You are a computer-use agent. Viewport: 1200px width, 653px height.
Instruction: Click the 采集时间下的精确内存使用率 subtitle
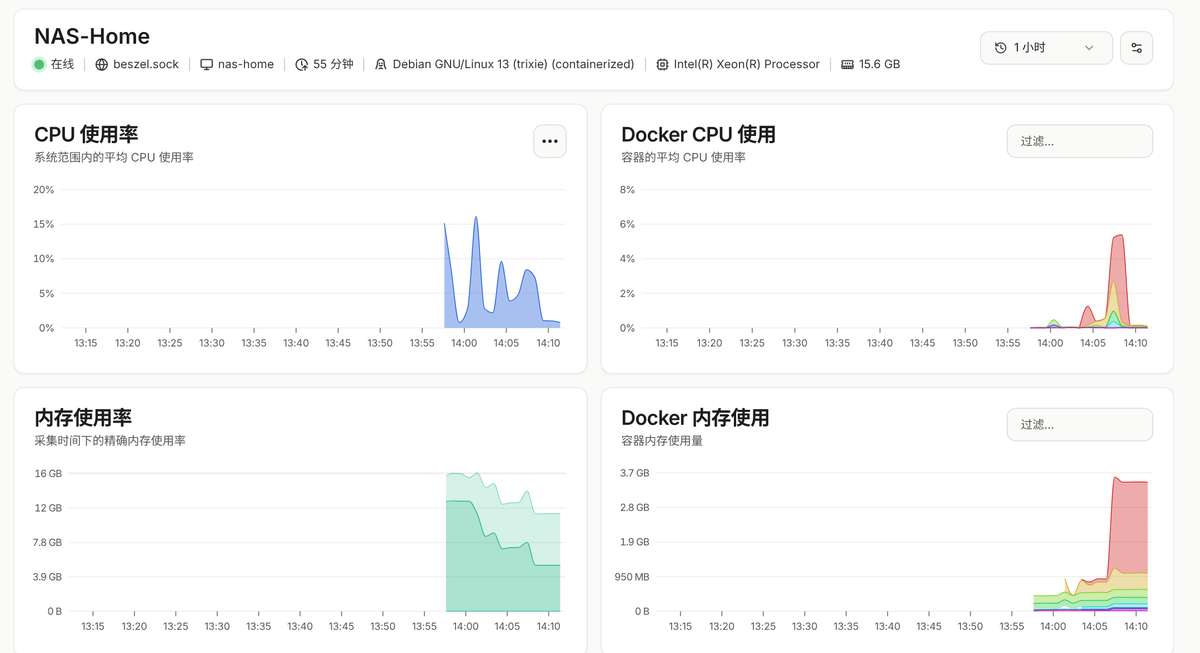(110, 441)
